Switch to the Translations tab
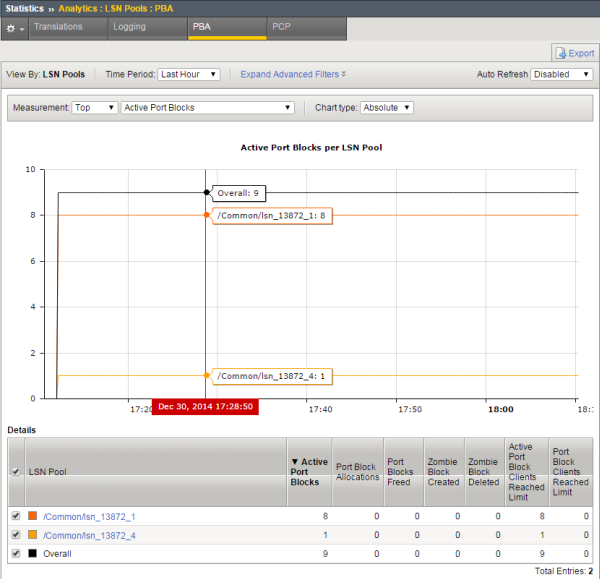Screen dimensions: 600x579 [x=57, y=28]
